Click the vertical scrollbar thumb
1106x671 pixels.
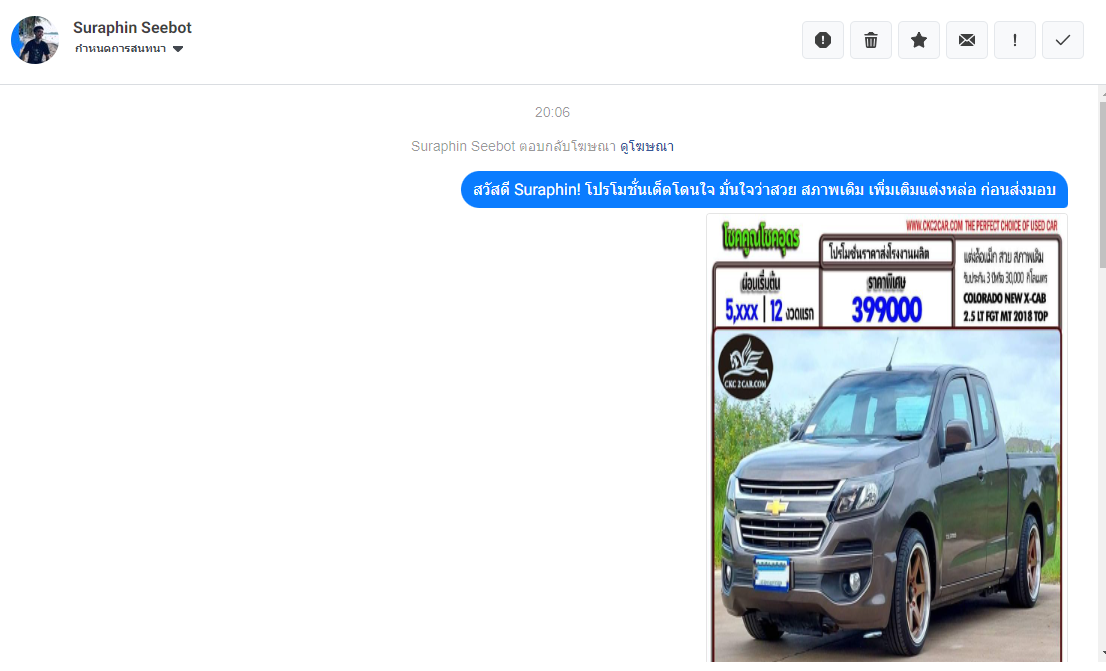click(x=1102, y=185)
